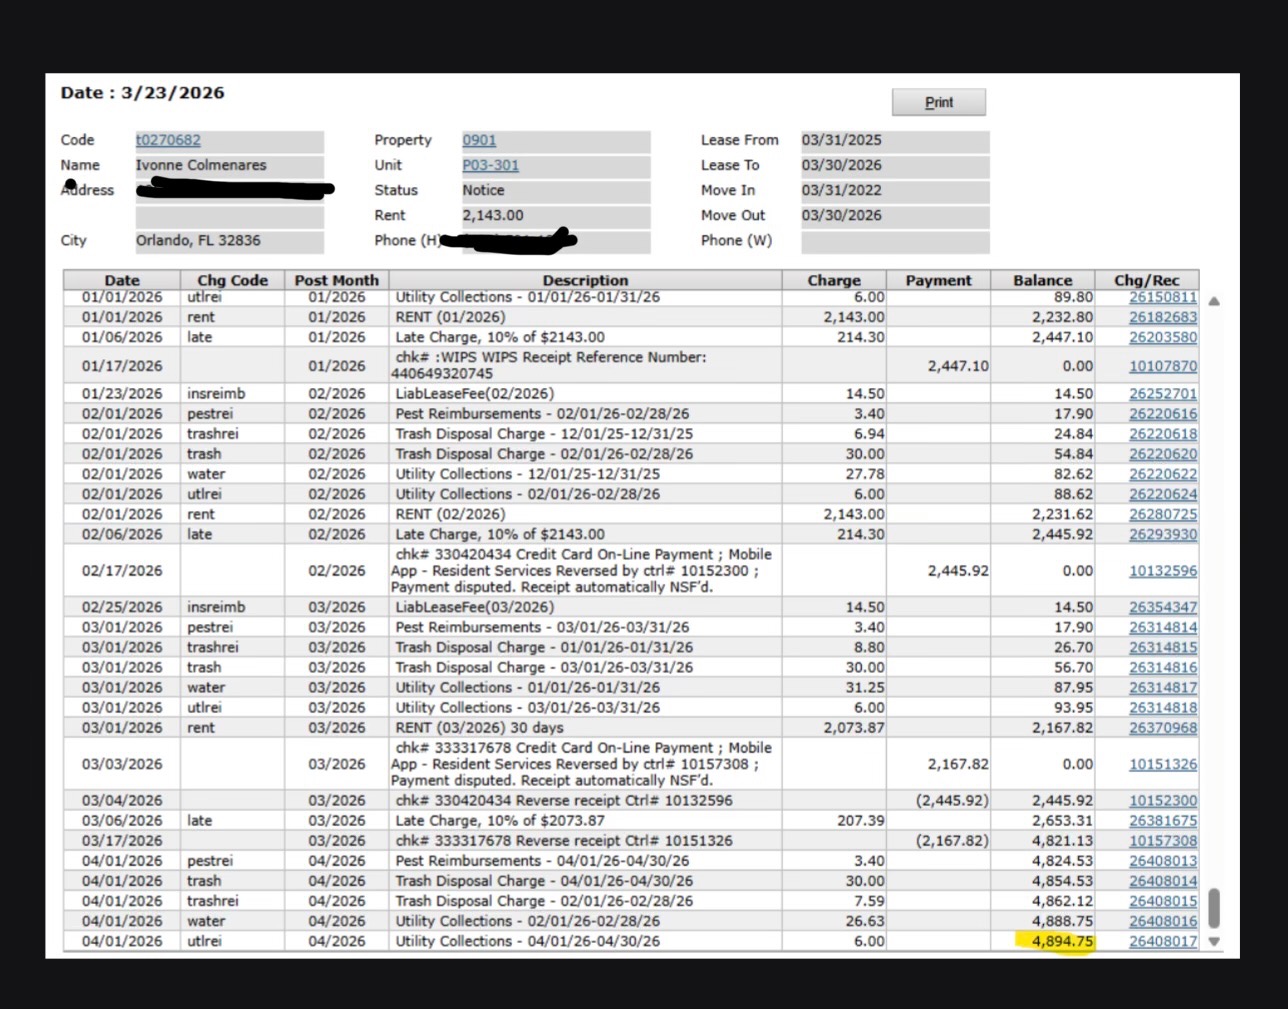The image size is (1288, 1009).
Task: Click the Lease To date field
Action: pyautogui.click(x=893, y=166)
